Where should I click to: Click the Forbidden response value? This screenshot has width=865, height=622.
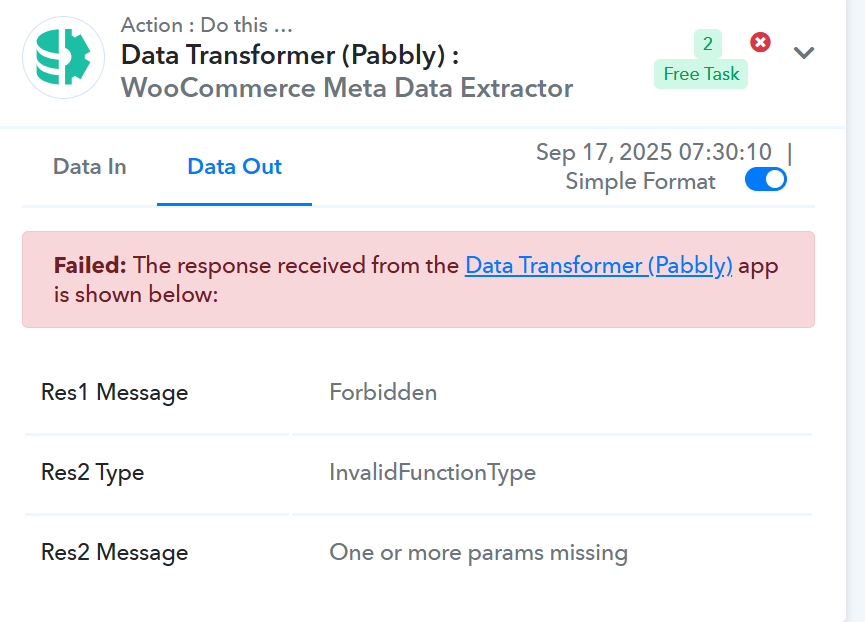click(383, 393)
